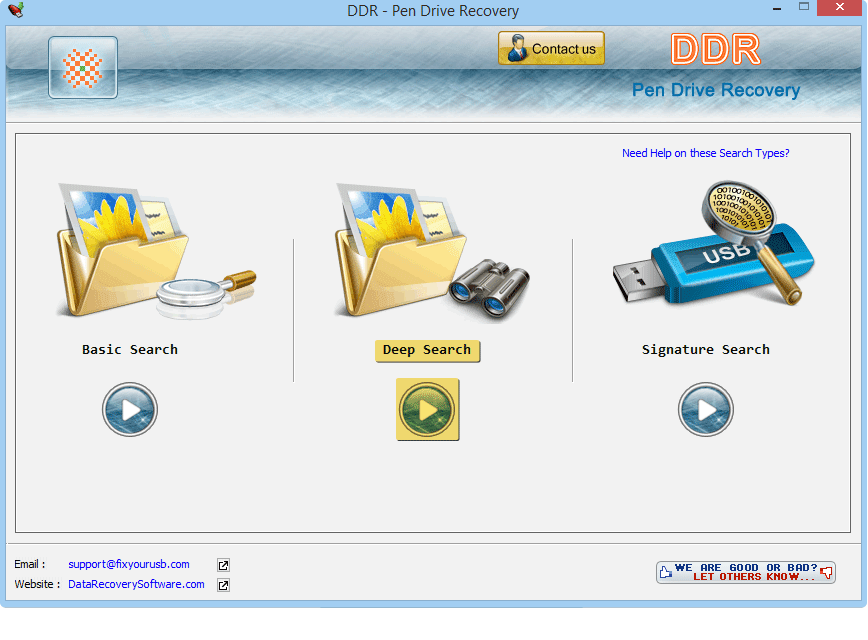868x640 pixels.
Task: Start Deep Search with the highlighted play button
Action: (428, 410)
